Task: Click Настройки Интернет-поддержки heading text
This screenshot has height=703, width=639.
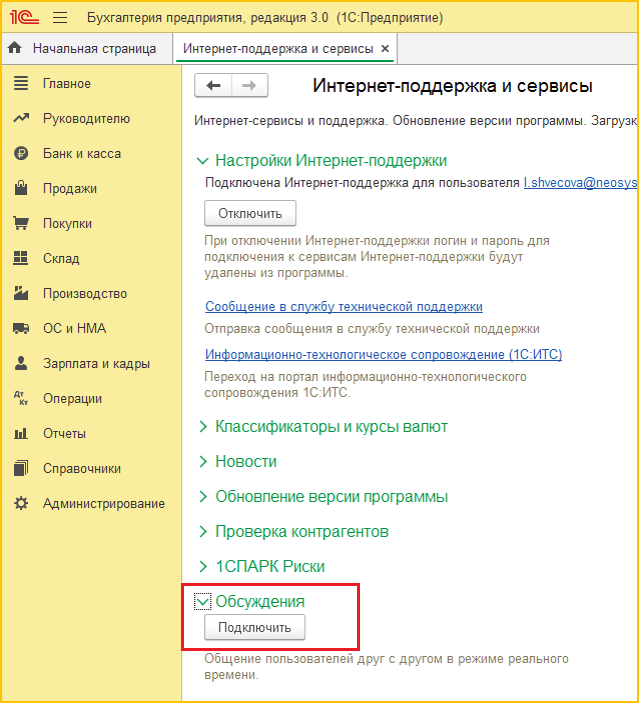Action: click(331, 161)
